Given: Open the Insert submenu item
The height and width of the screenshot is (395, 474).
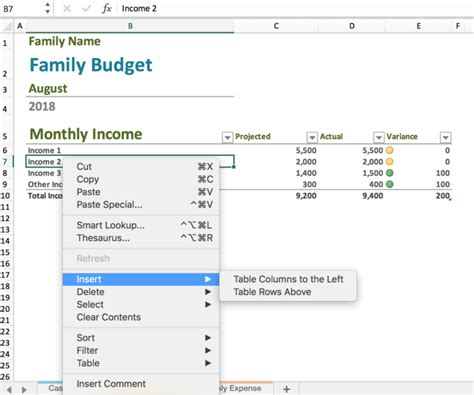Looking at the screenshot, I should [141, 279].
